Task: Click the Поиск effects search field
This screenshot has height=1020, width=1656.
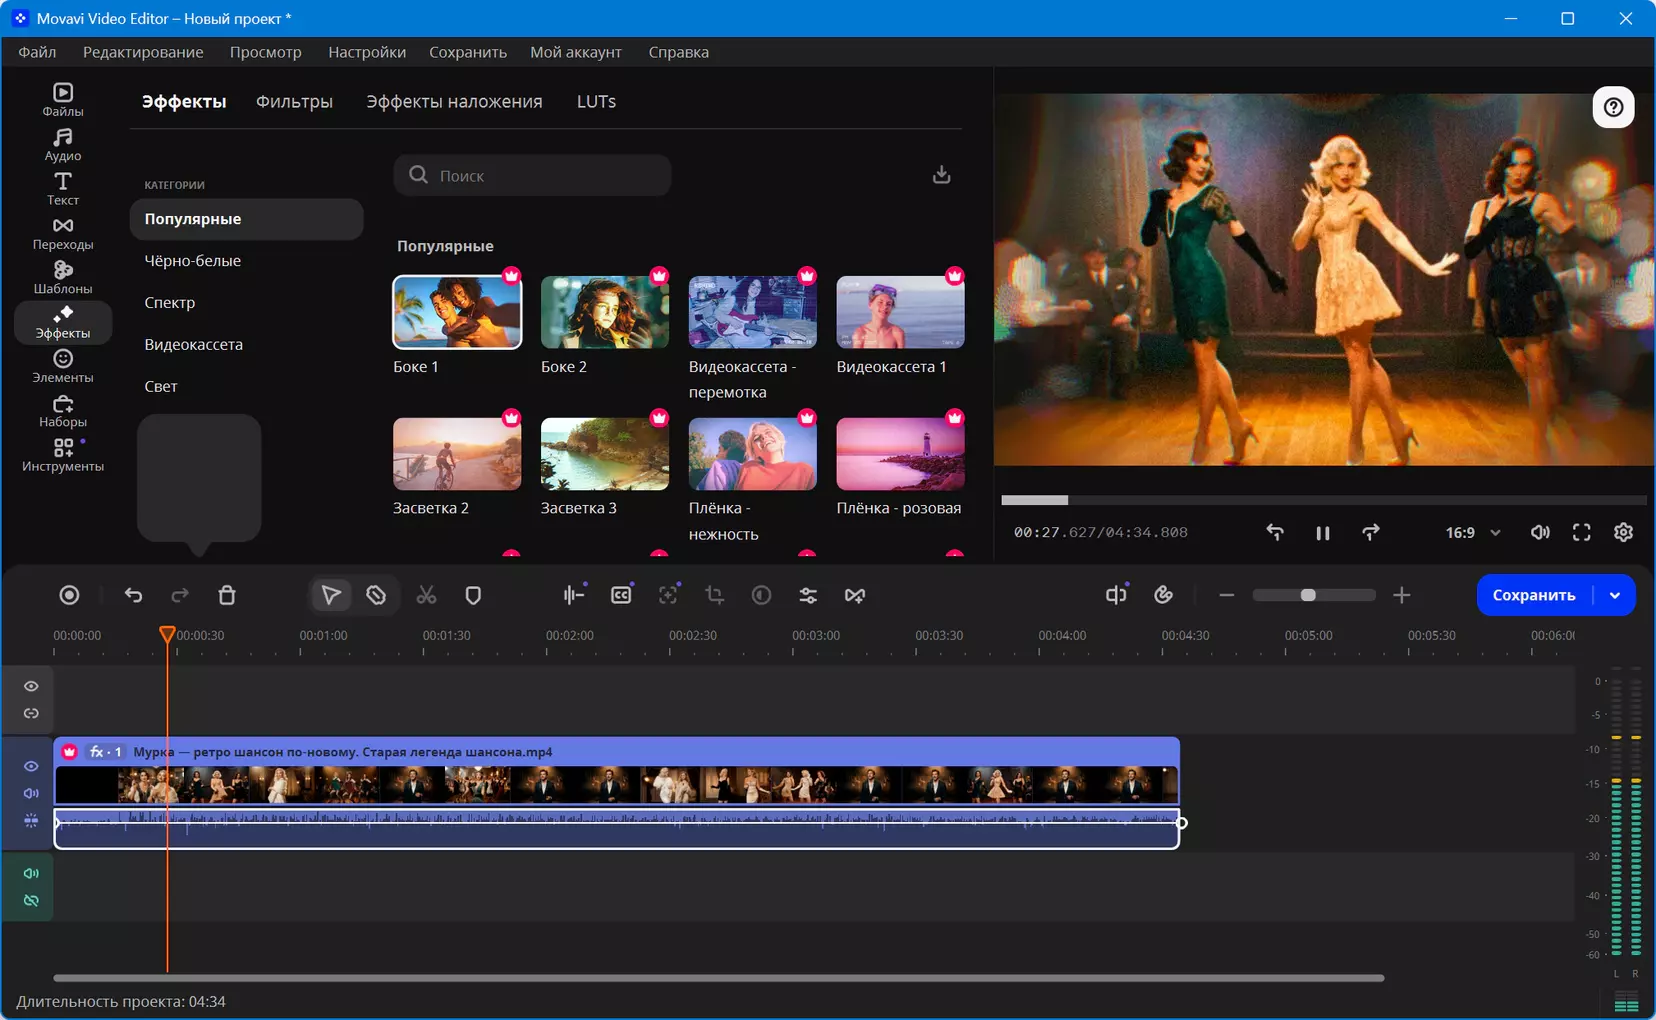Action: coord(532,175)
